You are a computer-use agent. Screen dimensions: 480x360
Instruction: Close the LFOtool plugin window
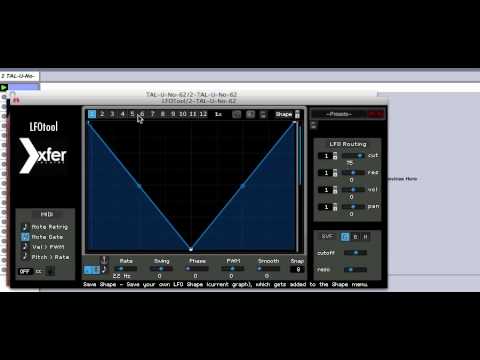coord(16,100)
